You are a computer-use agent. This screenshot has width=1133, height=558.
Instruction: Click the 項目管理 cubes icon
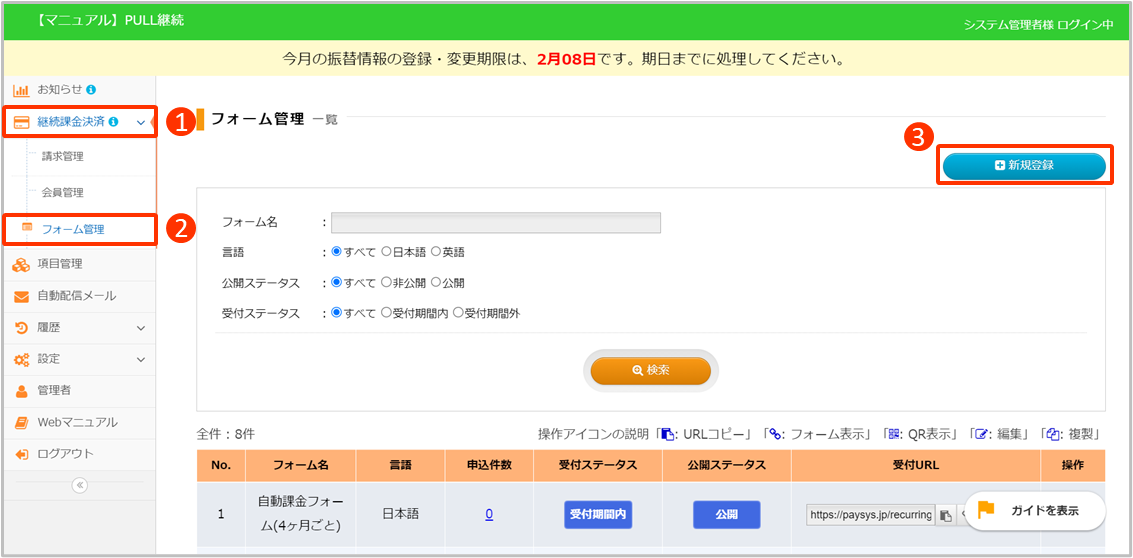[x=21, y=264]
